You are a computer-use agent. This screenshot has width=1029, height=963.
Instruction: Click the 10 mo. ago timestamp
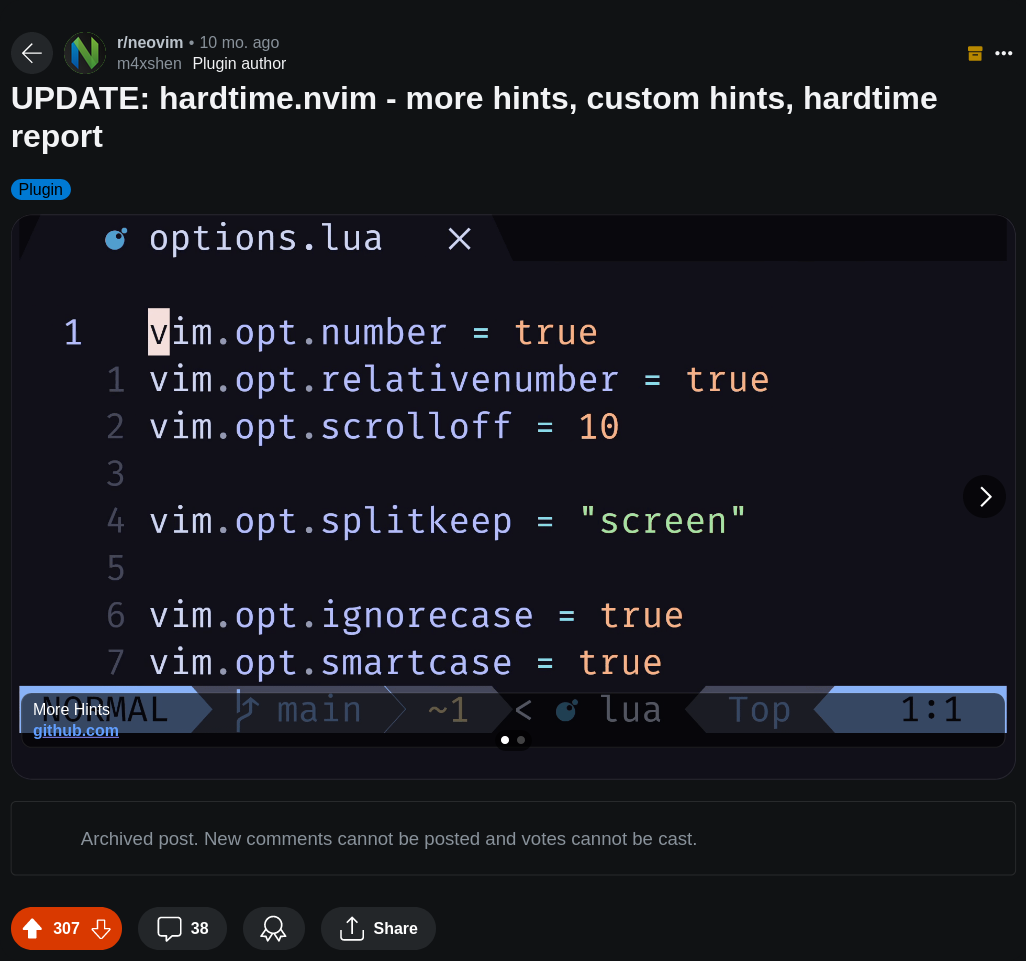(x=239, y=43)
